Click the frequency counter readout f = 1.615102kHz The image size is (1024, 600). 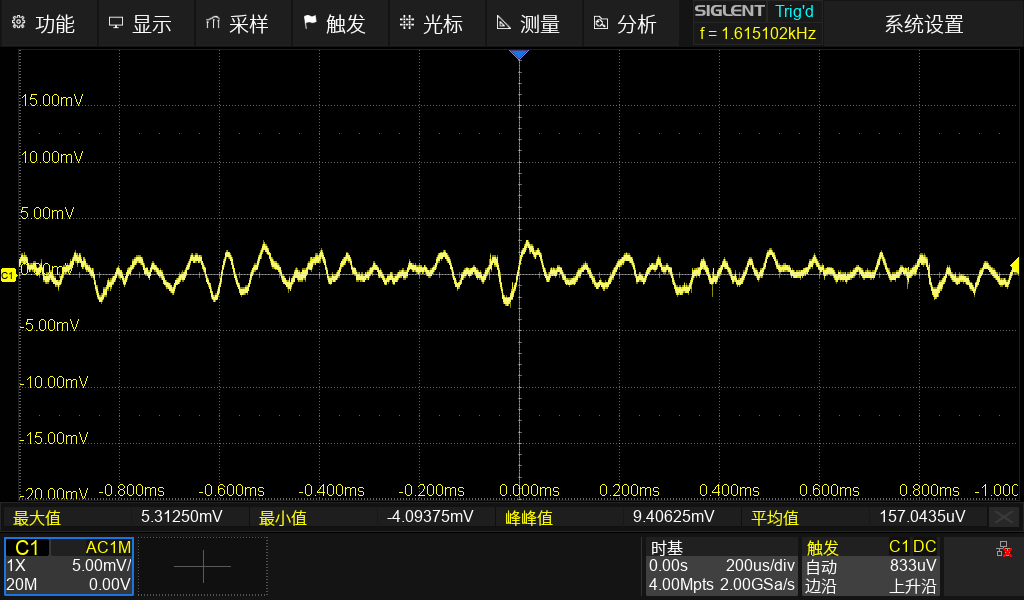coord(758,33)
